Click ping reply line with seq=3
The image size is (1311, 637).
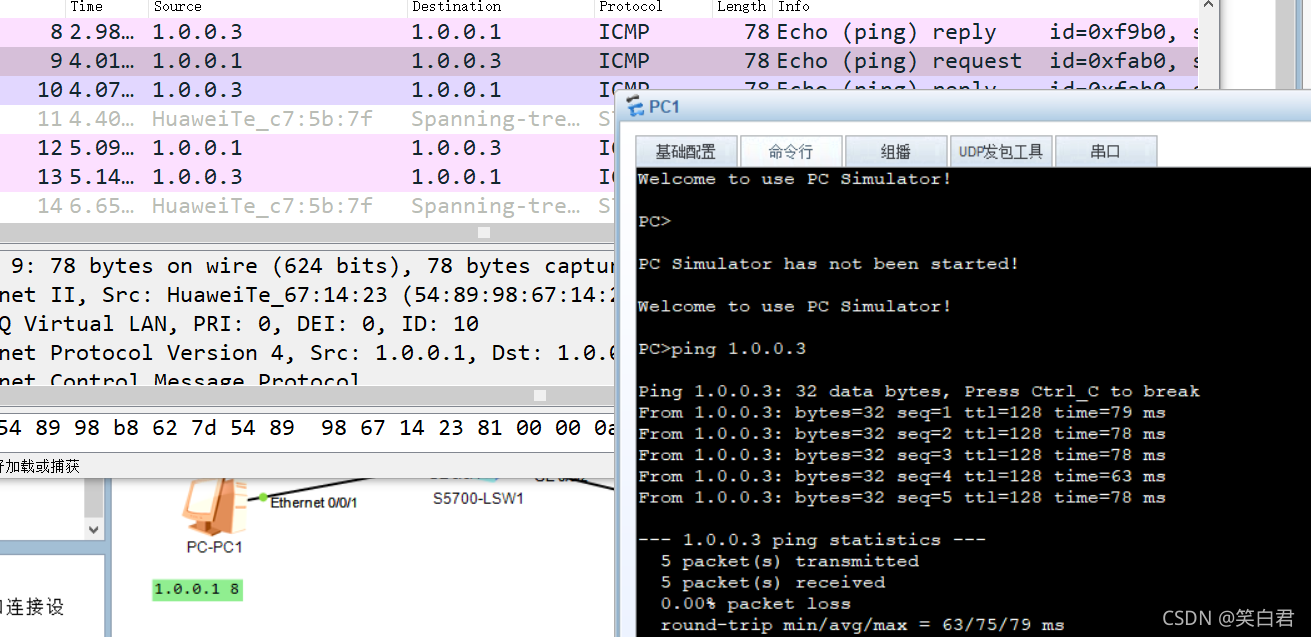(x=901, y=455)
